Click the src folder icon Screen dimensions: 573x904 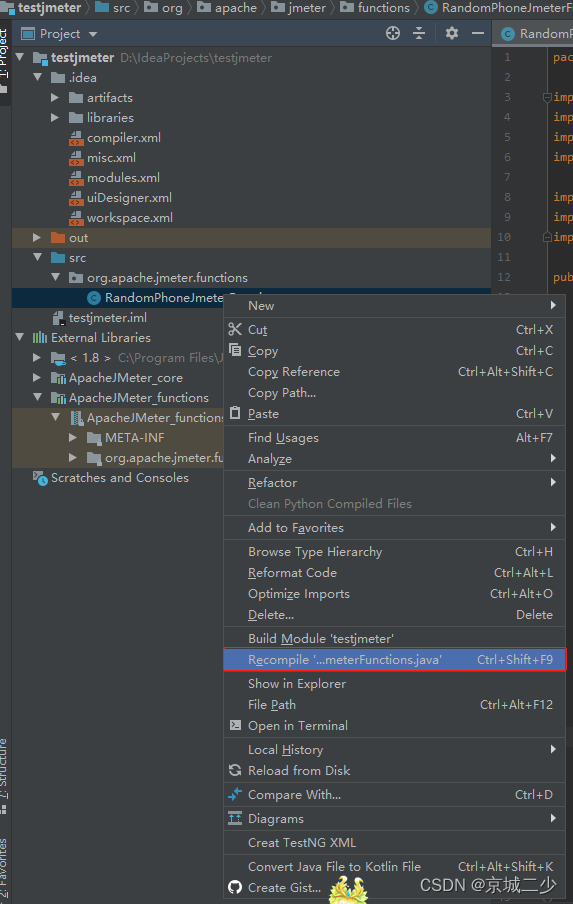pos(58,258)
